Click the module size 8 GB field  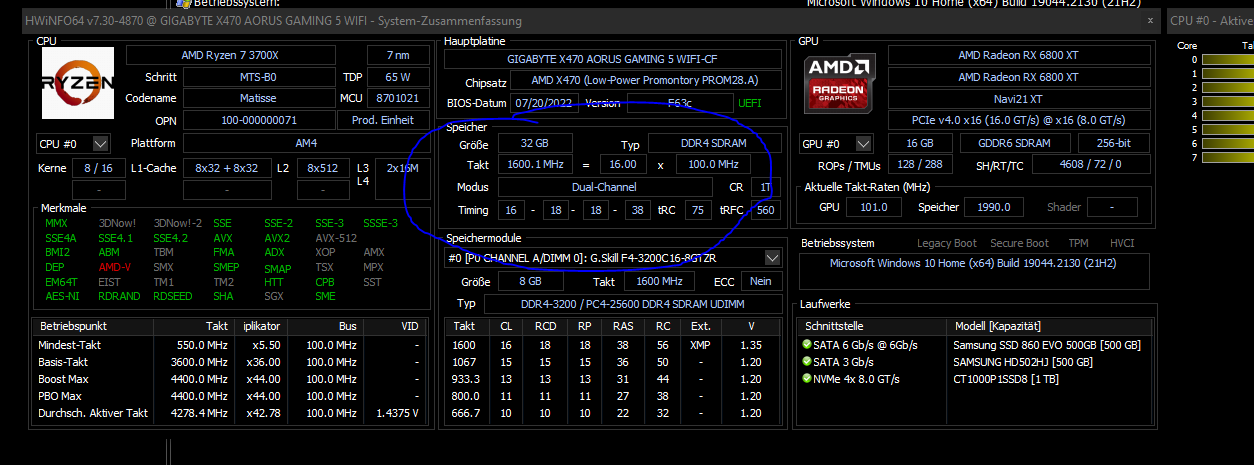point(532,282)
